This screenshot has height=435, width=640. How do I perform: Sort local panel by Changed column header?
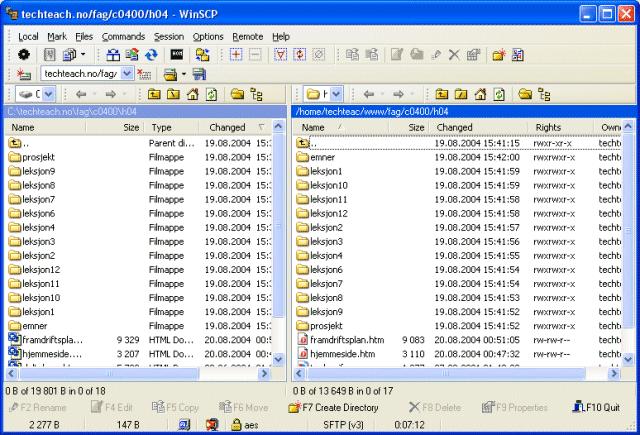point(236,127)
